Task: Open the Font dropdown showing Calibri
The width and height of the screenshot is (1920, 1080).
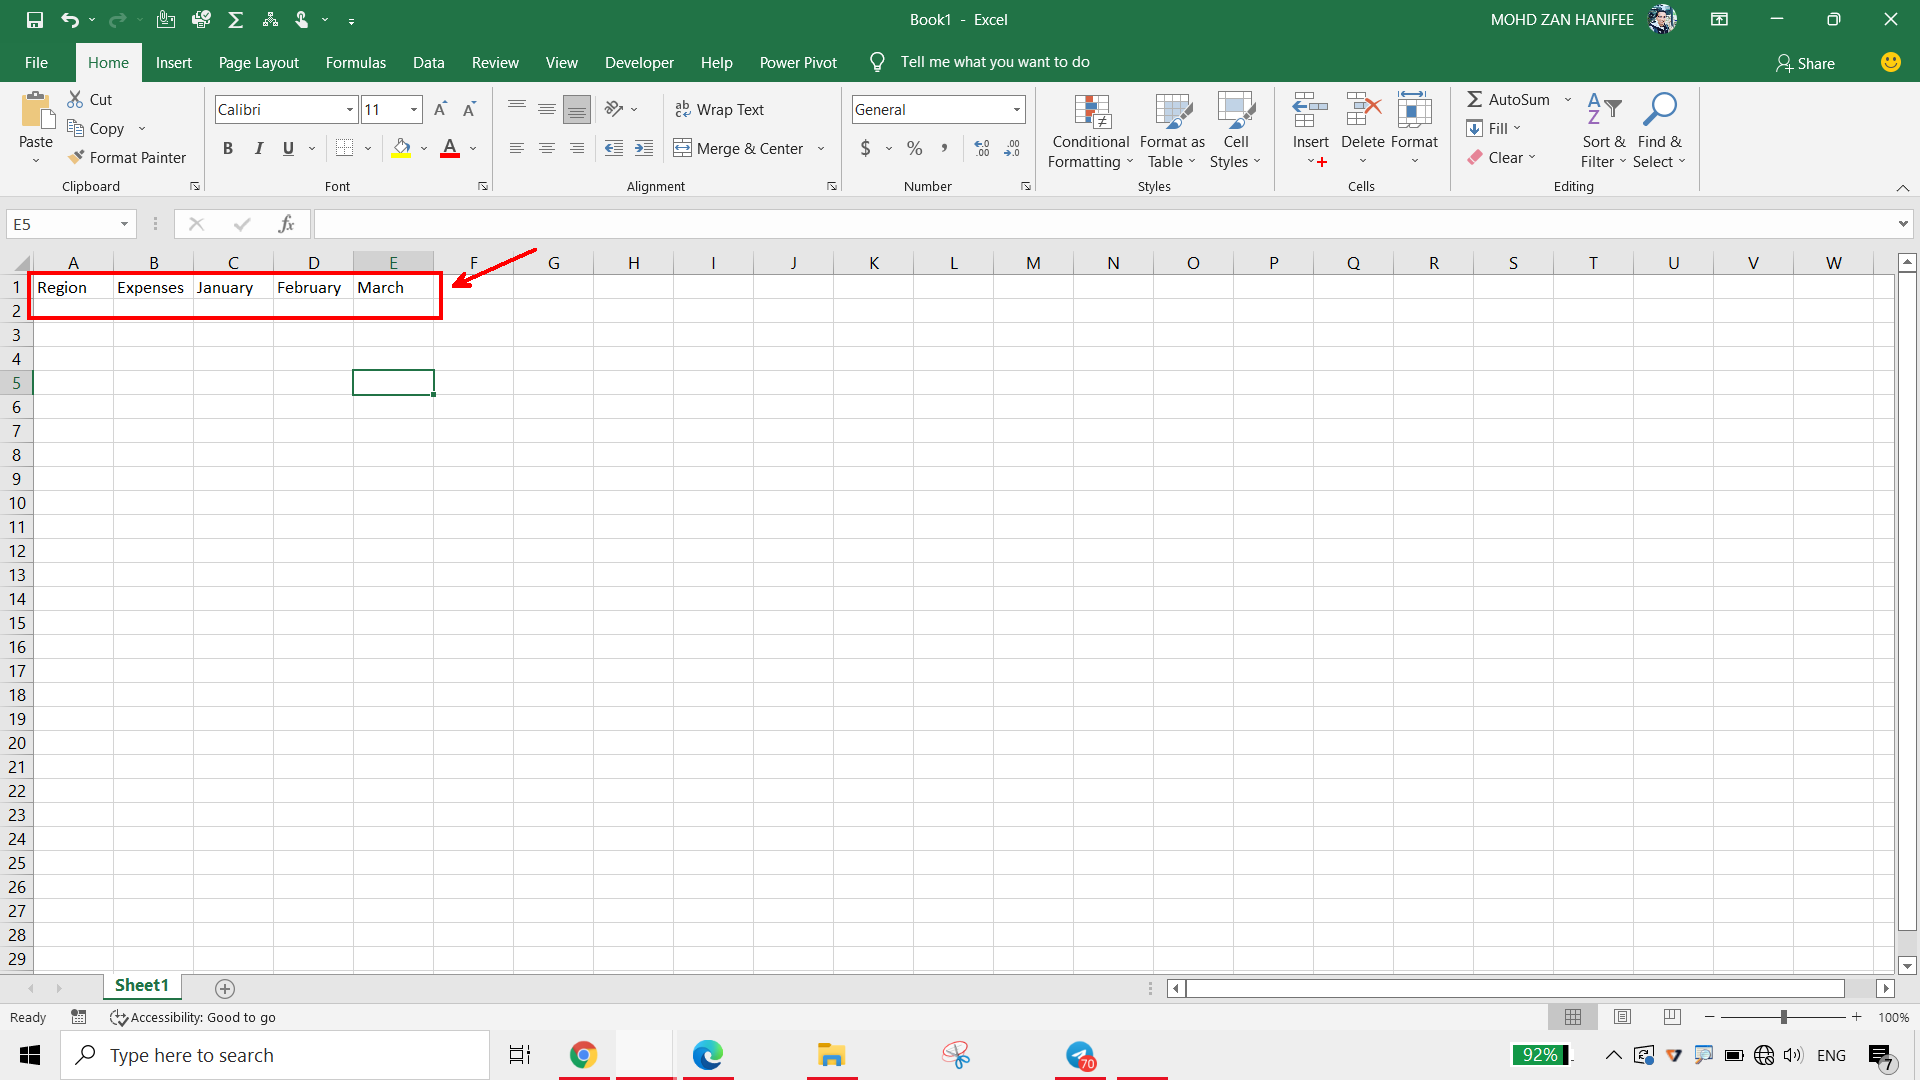Action: 349,109
